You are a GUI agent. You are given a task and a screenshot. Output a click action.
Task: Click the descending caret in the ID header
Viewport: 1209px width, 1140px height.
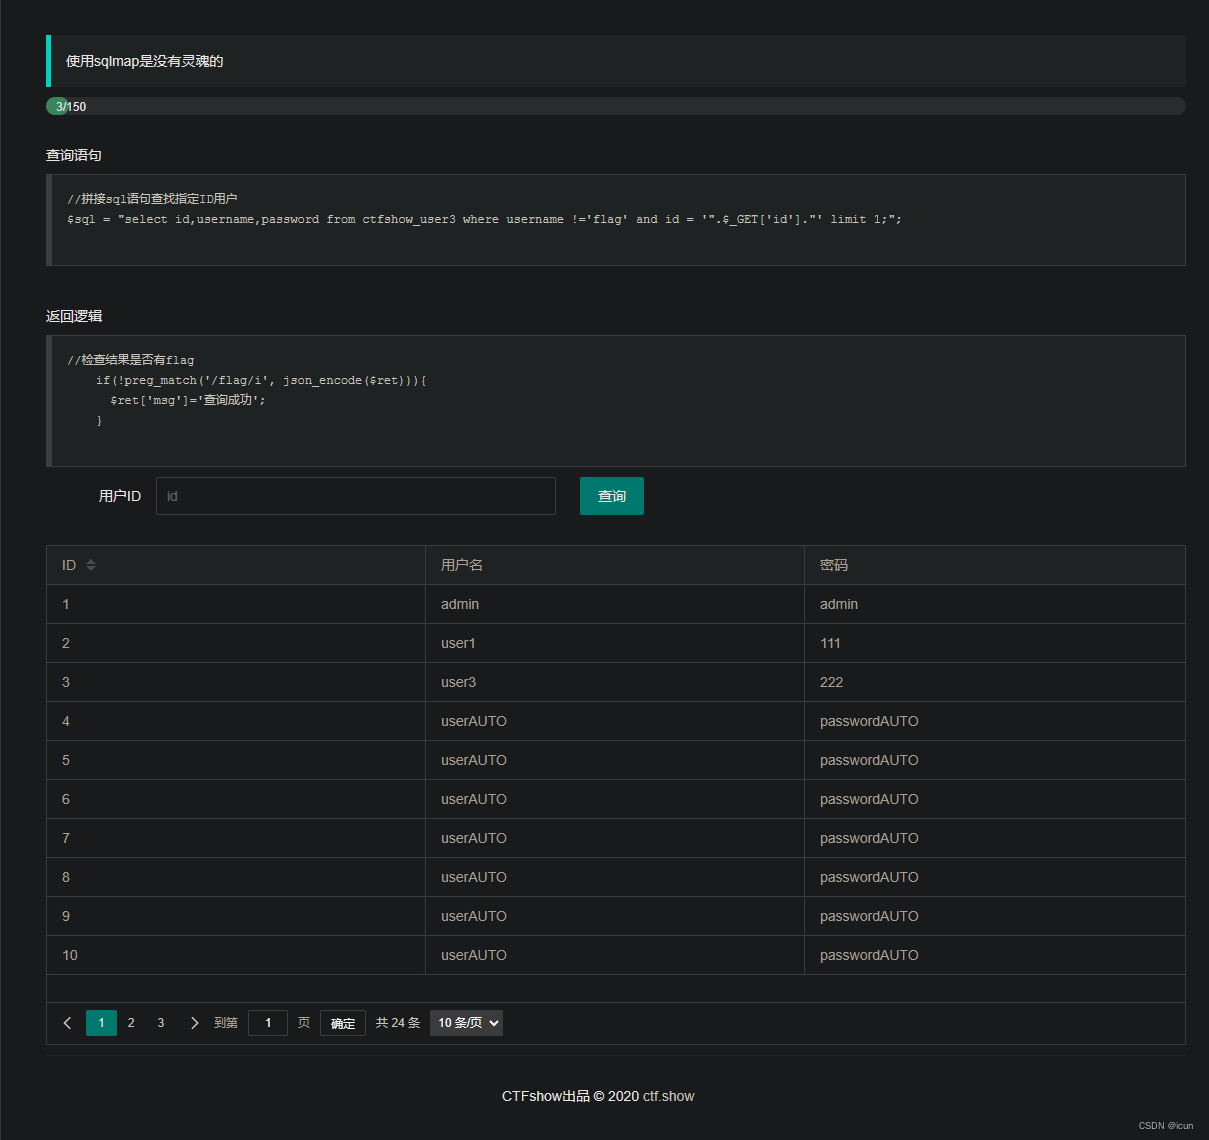[x=91, y=568]
